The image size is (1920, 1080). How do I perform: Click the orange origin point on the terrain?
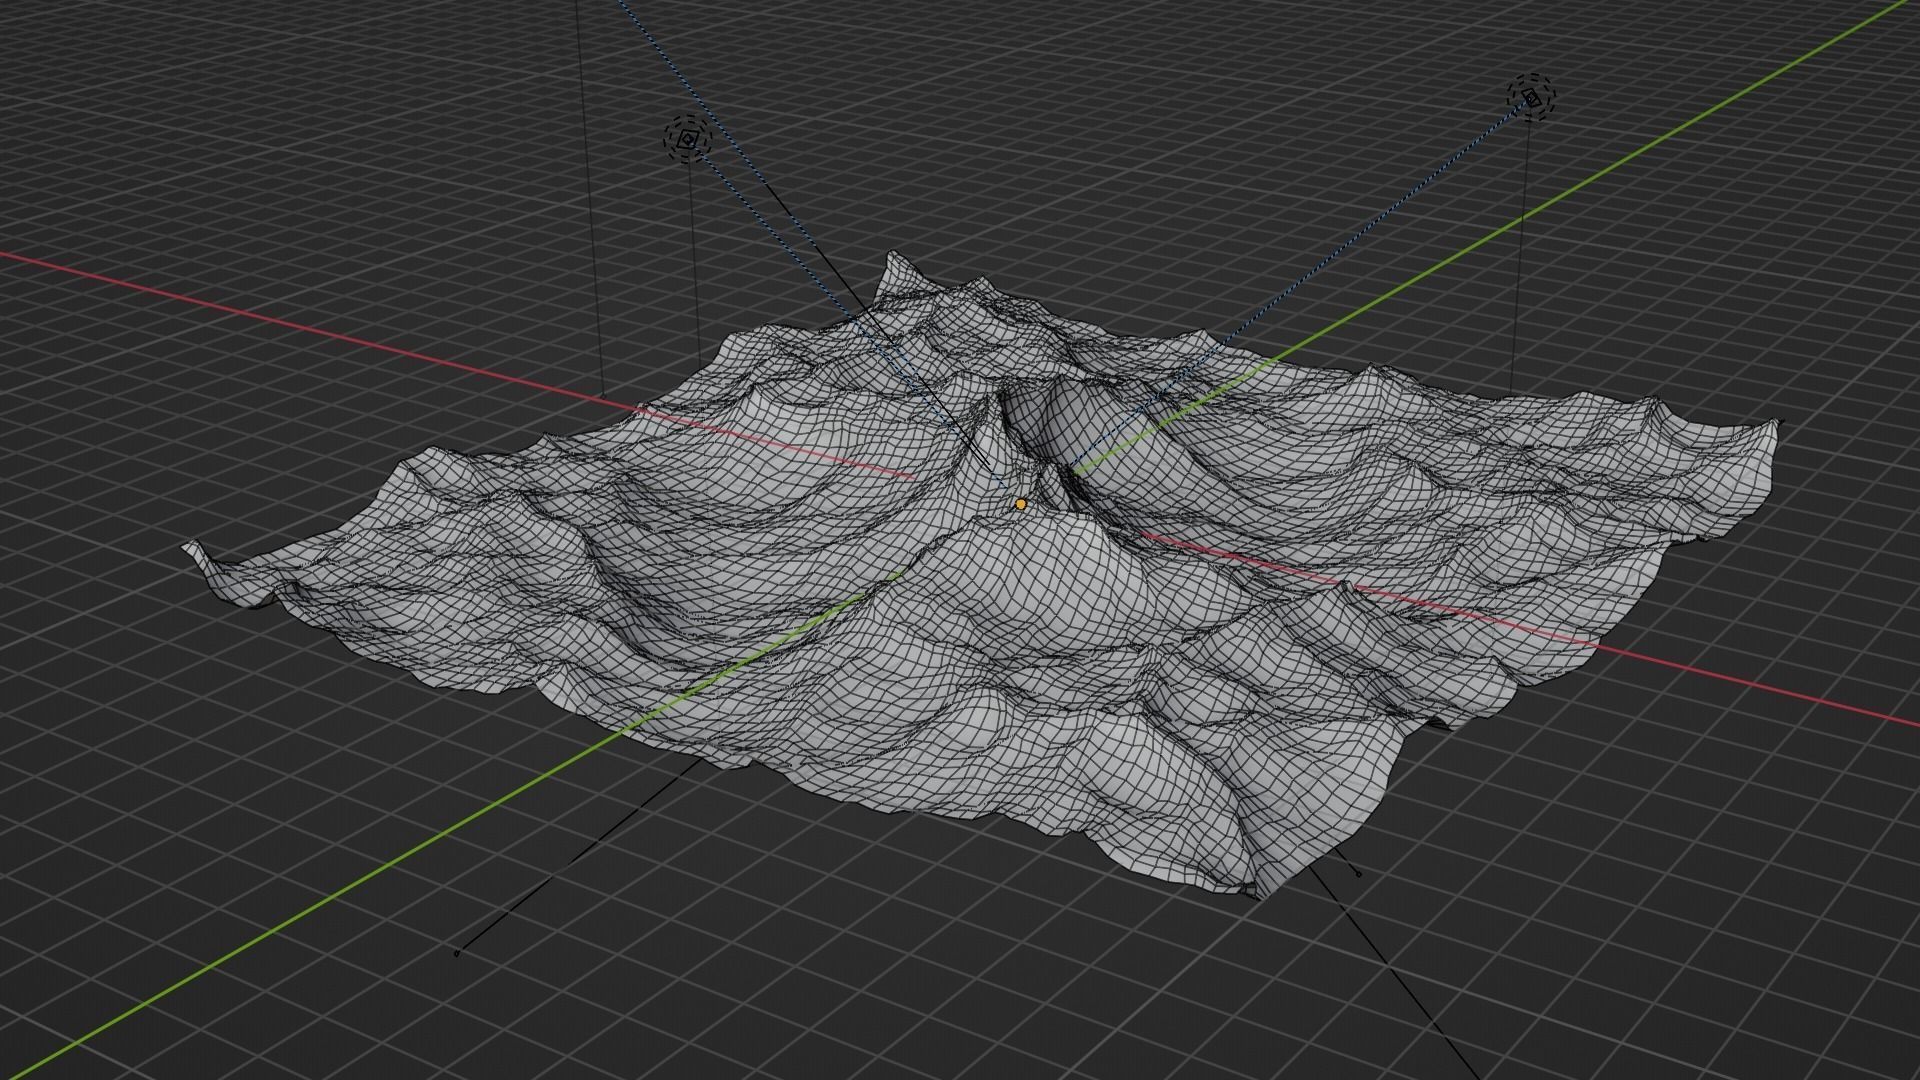[1020, 505]
